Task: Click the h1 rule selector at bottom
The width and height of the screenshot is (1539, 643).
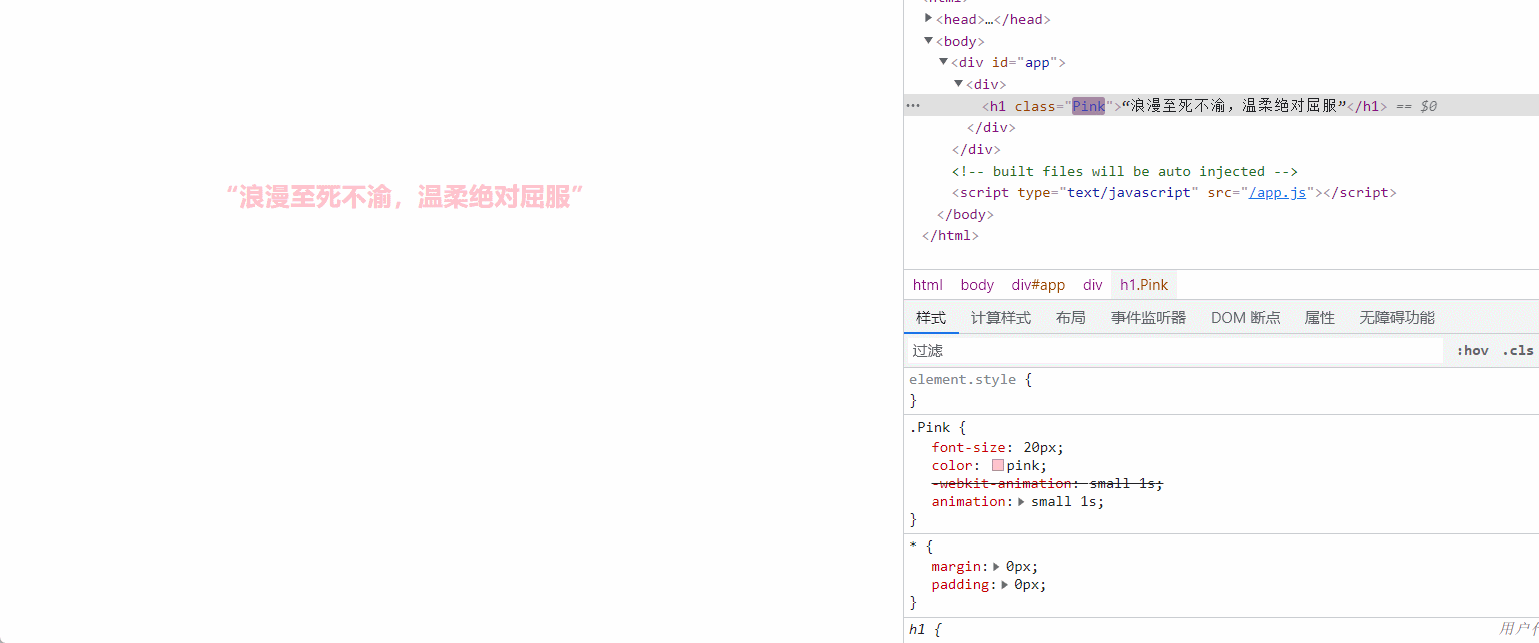Action: [x=918, y=630]
